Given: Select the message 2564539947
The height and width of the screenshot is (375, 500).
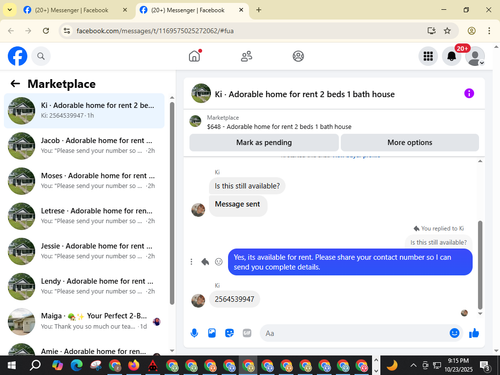Looking at the screenshot, I should click(x=234, y=299).
